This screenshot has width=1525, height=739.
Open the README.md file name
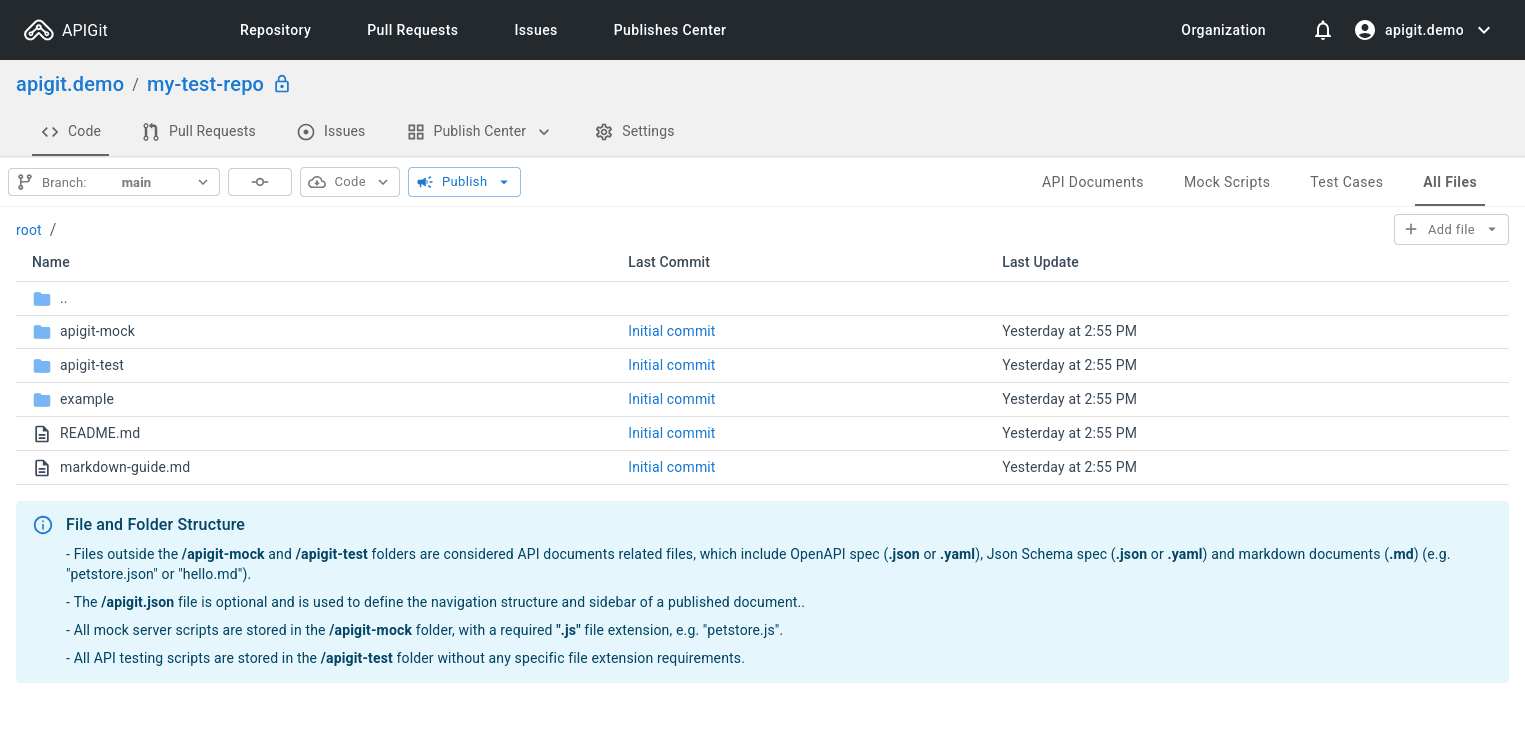100,433
